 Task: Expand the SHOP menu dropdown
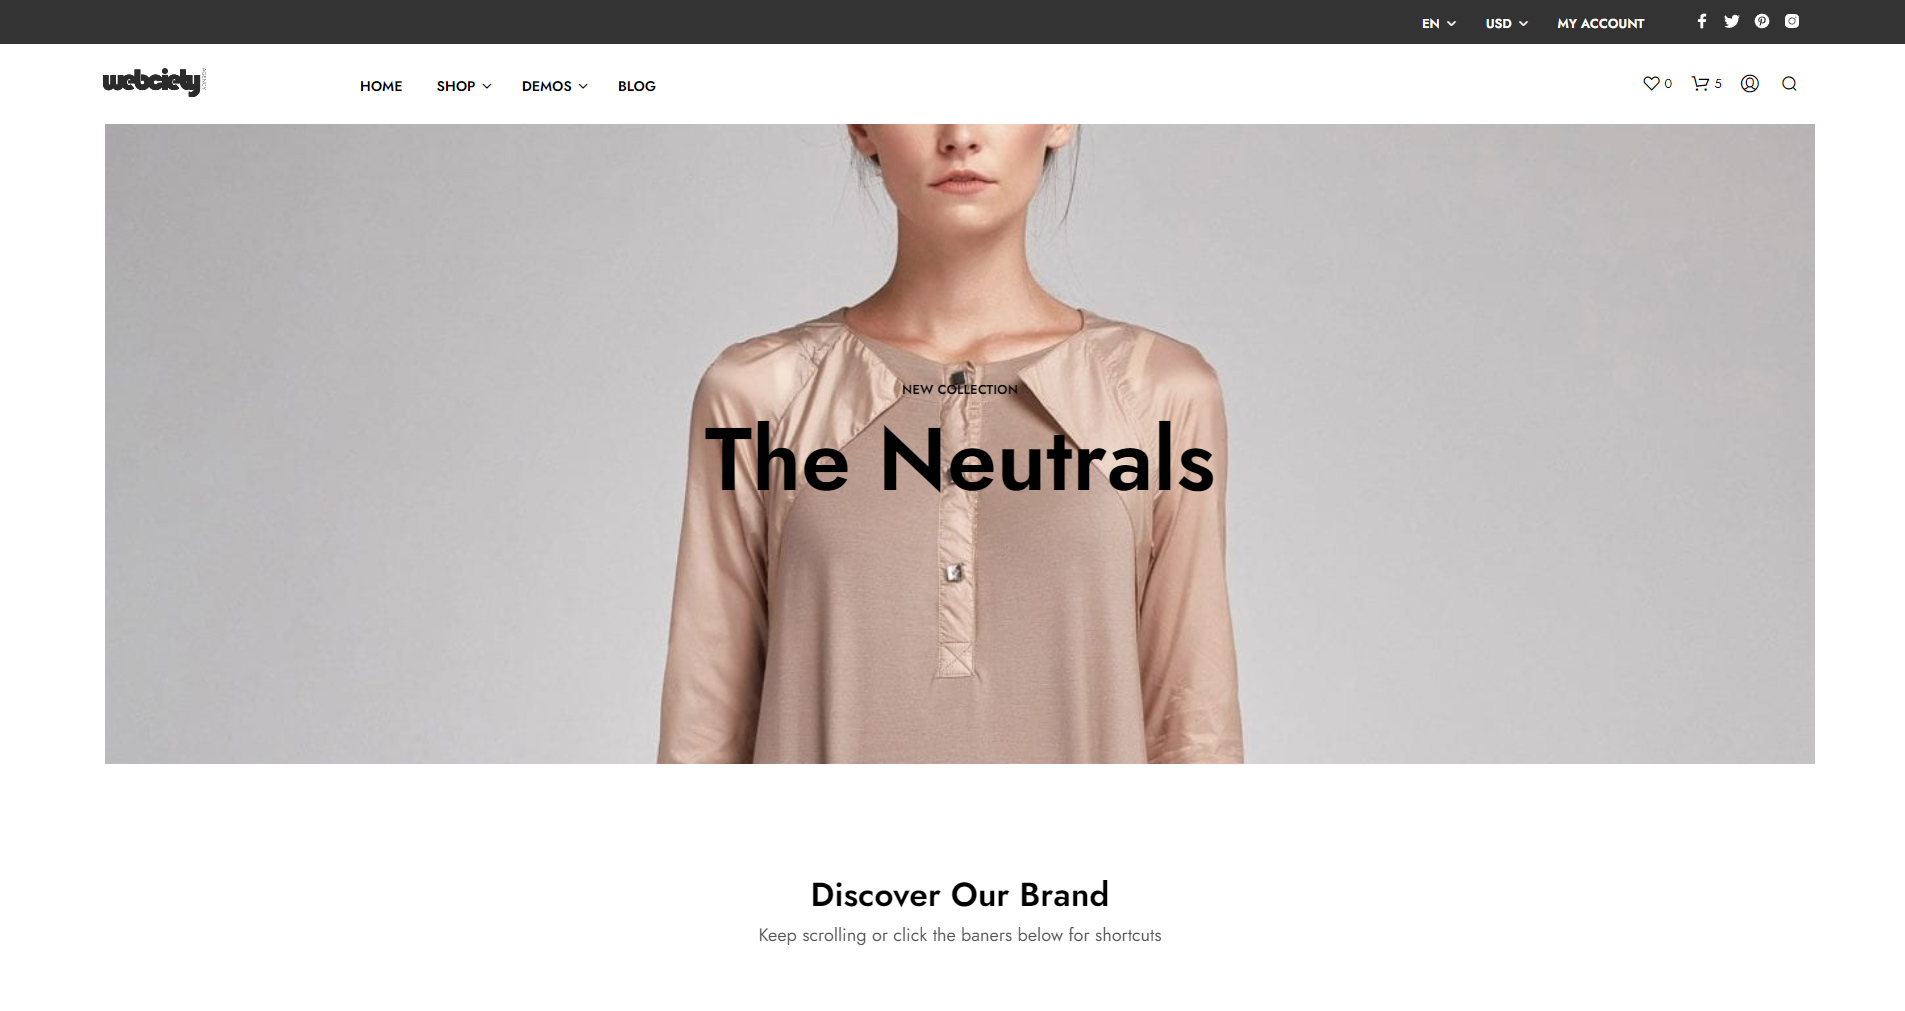tap(463, 86)
